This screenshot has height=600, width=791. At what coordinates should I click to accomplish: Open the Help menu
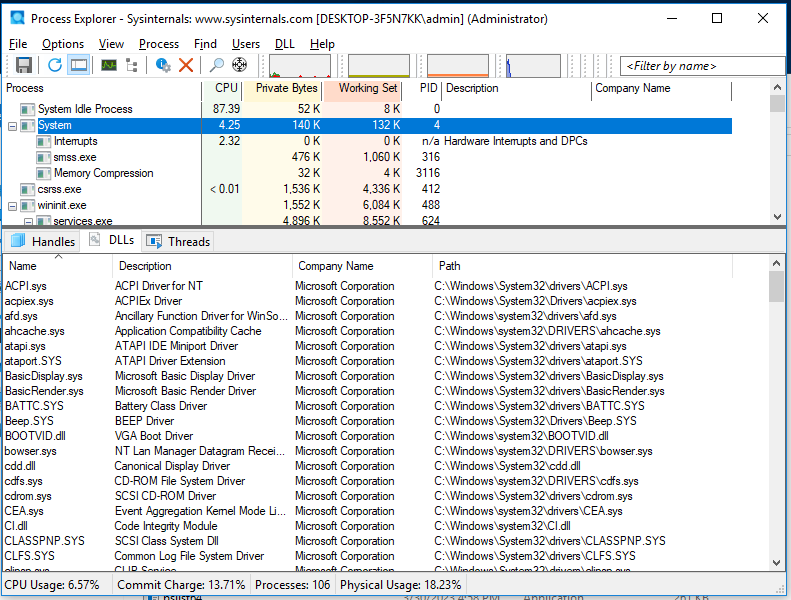coord(322,44)
